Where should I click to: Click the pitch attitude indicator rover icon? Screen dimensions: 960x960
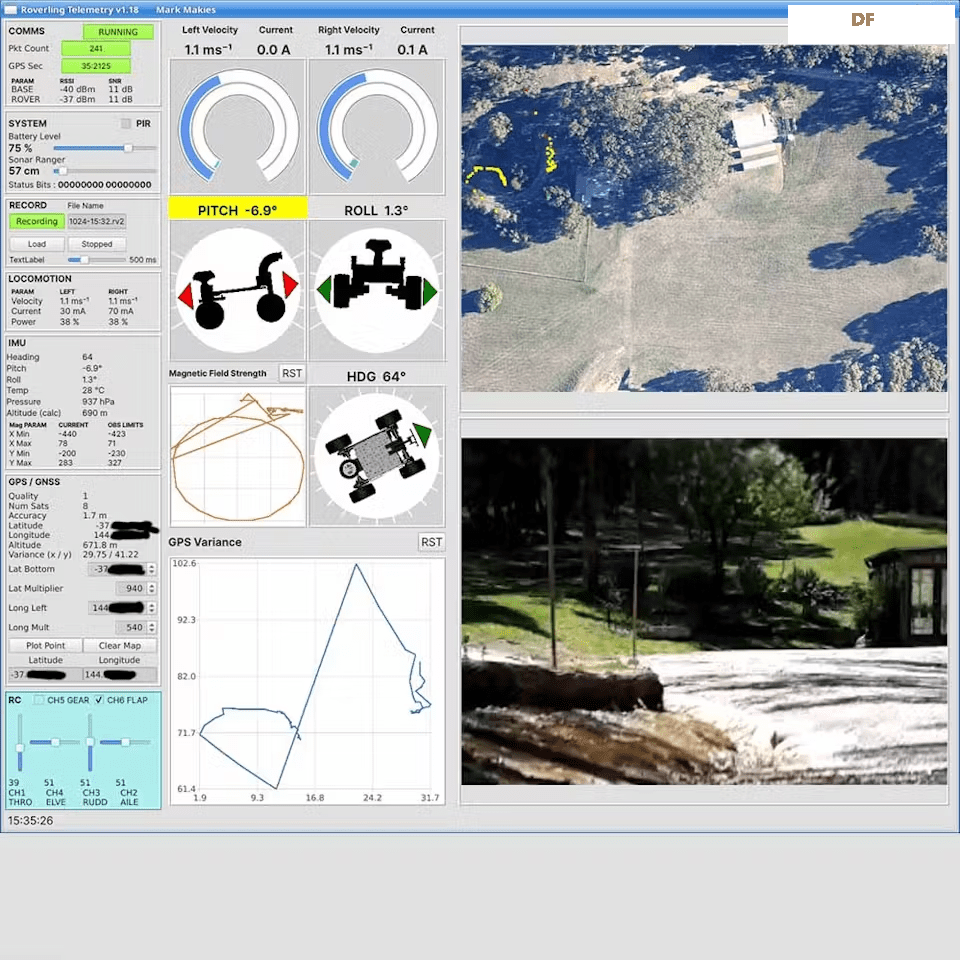tap(238, 291)
